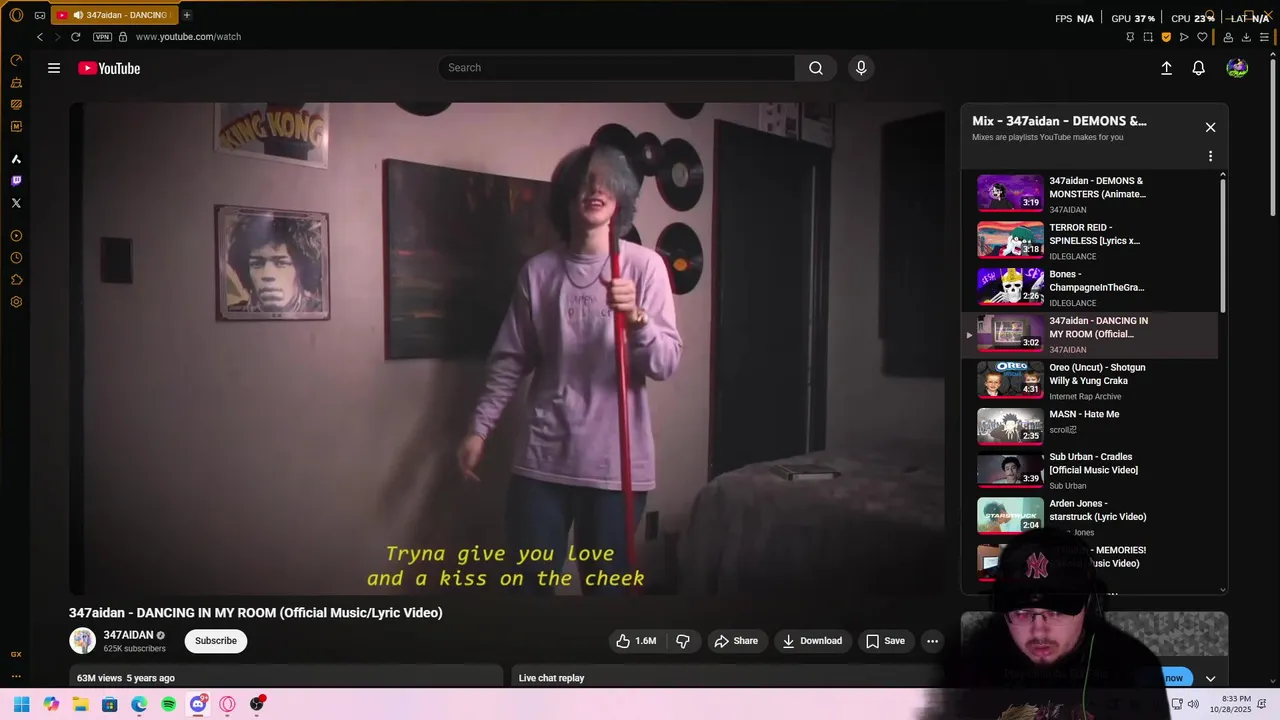
Task: Play Oreo (Uncut) - Shotgun Willy video
Action: point(1091,381)
